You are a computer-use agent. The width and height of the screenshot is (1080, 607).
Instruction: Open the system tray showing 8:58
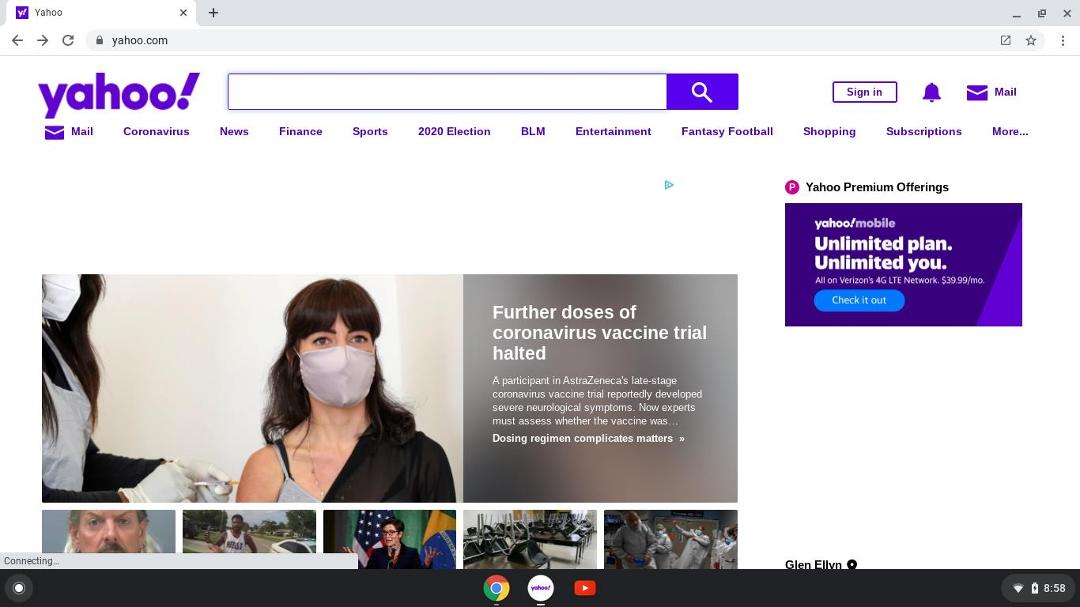pyautogui.click(x=1039, y=588)
